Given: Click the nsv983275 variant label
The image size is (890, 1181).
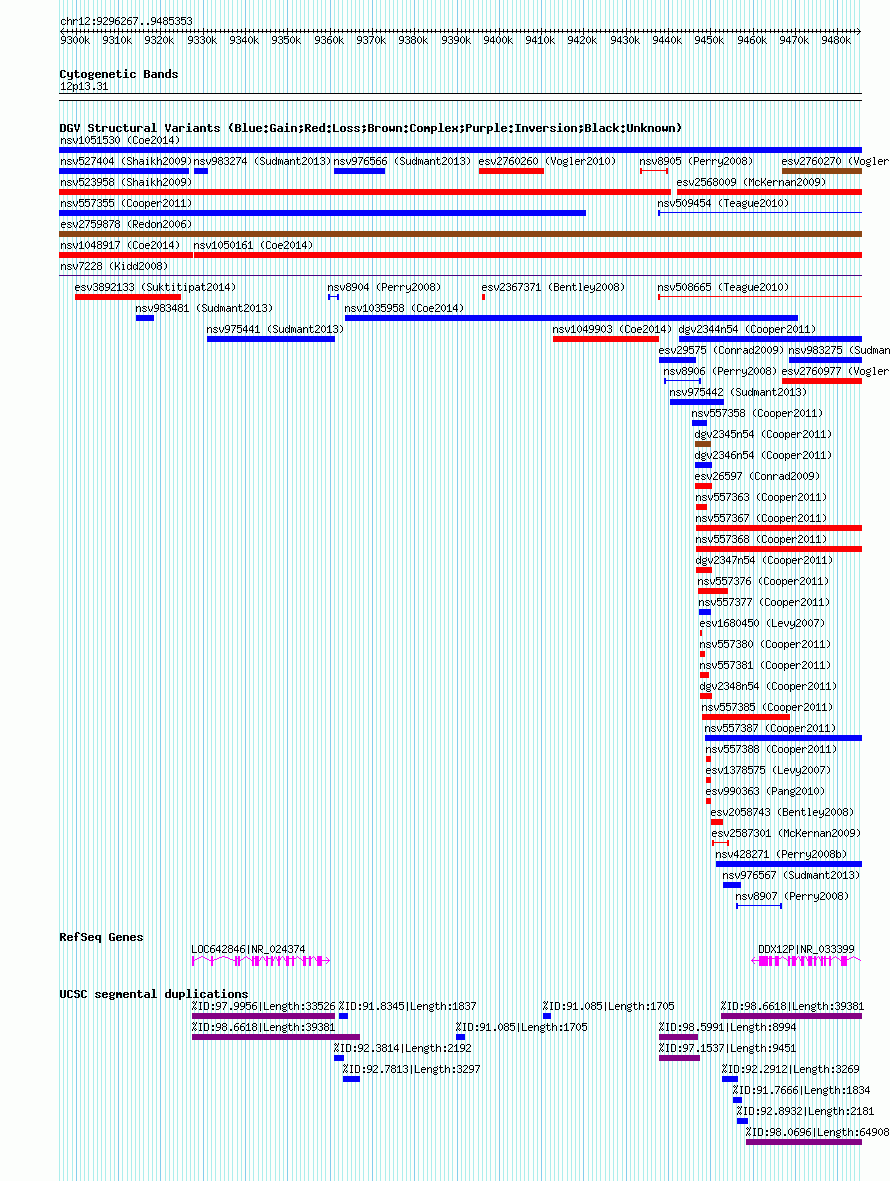Looking at the screenshot, I should pyautogui.click(x=839, y=350).
